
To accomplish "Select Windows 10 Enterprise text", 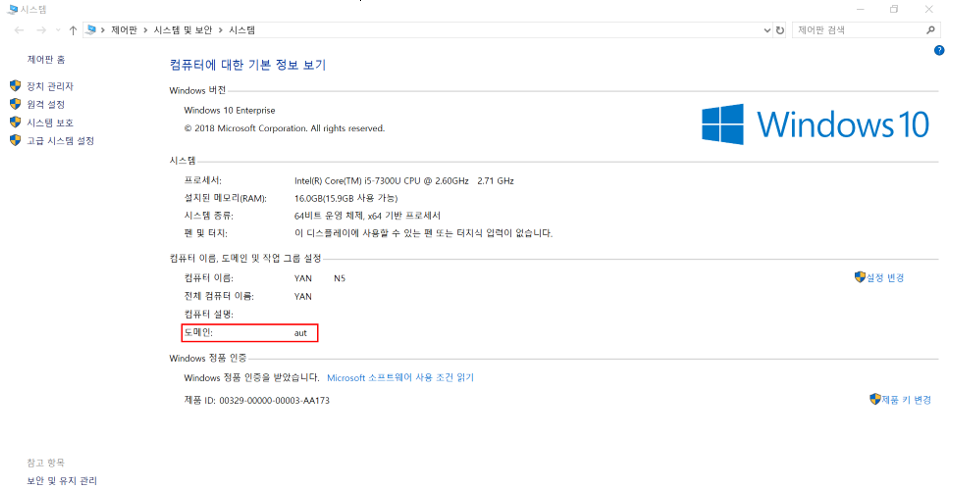I will pyautogui.click(x=230, y=111).
